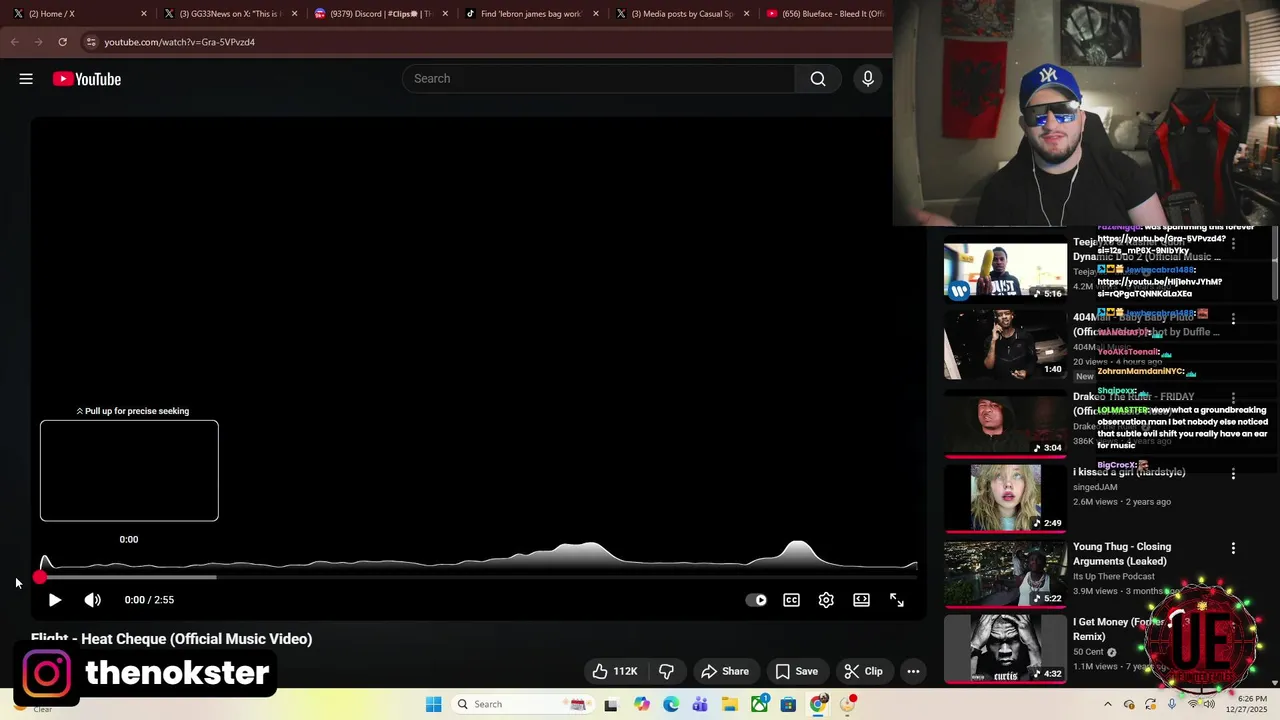Image resolution: width=1280 pixels, height=720 pixels.
Task: Open options menu for 404Mali video
Action: tap(1233, 319)
